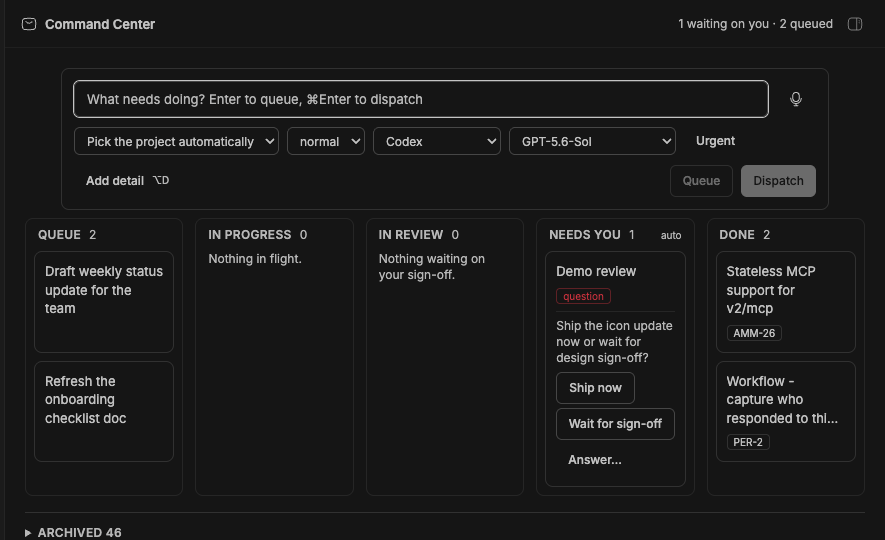The image size is (885, 540).
Task: Click the AMM-26 issue tag
Action: point(754,333)
